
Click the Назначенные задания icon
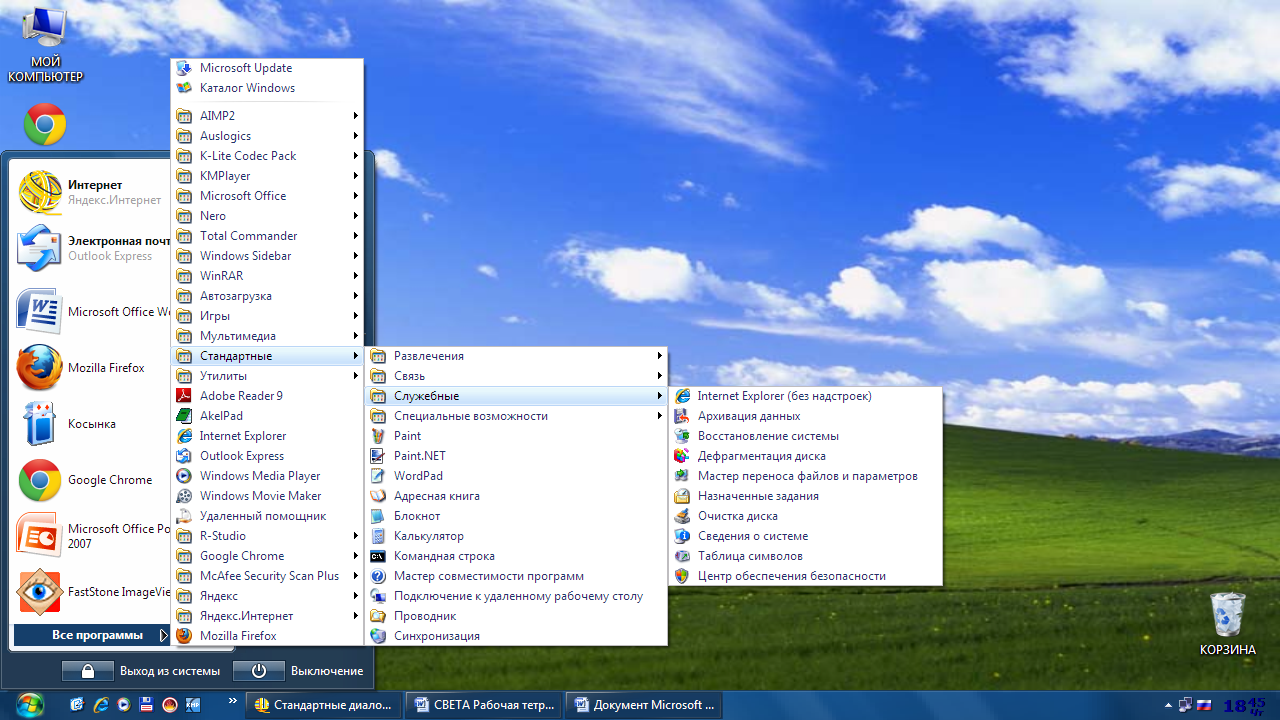pyautogui.click(x=681, y=496)
